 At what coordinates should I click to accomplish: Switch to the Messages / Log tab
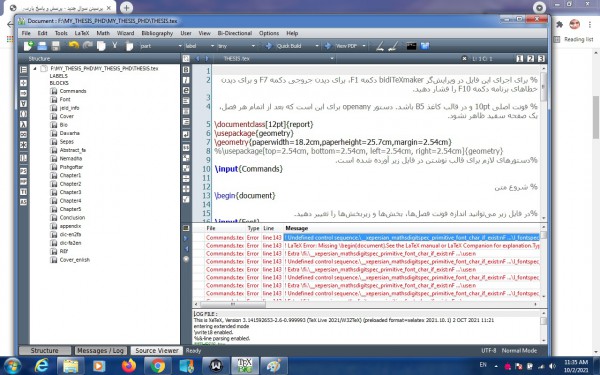point(100,351)
